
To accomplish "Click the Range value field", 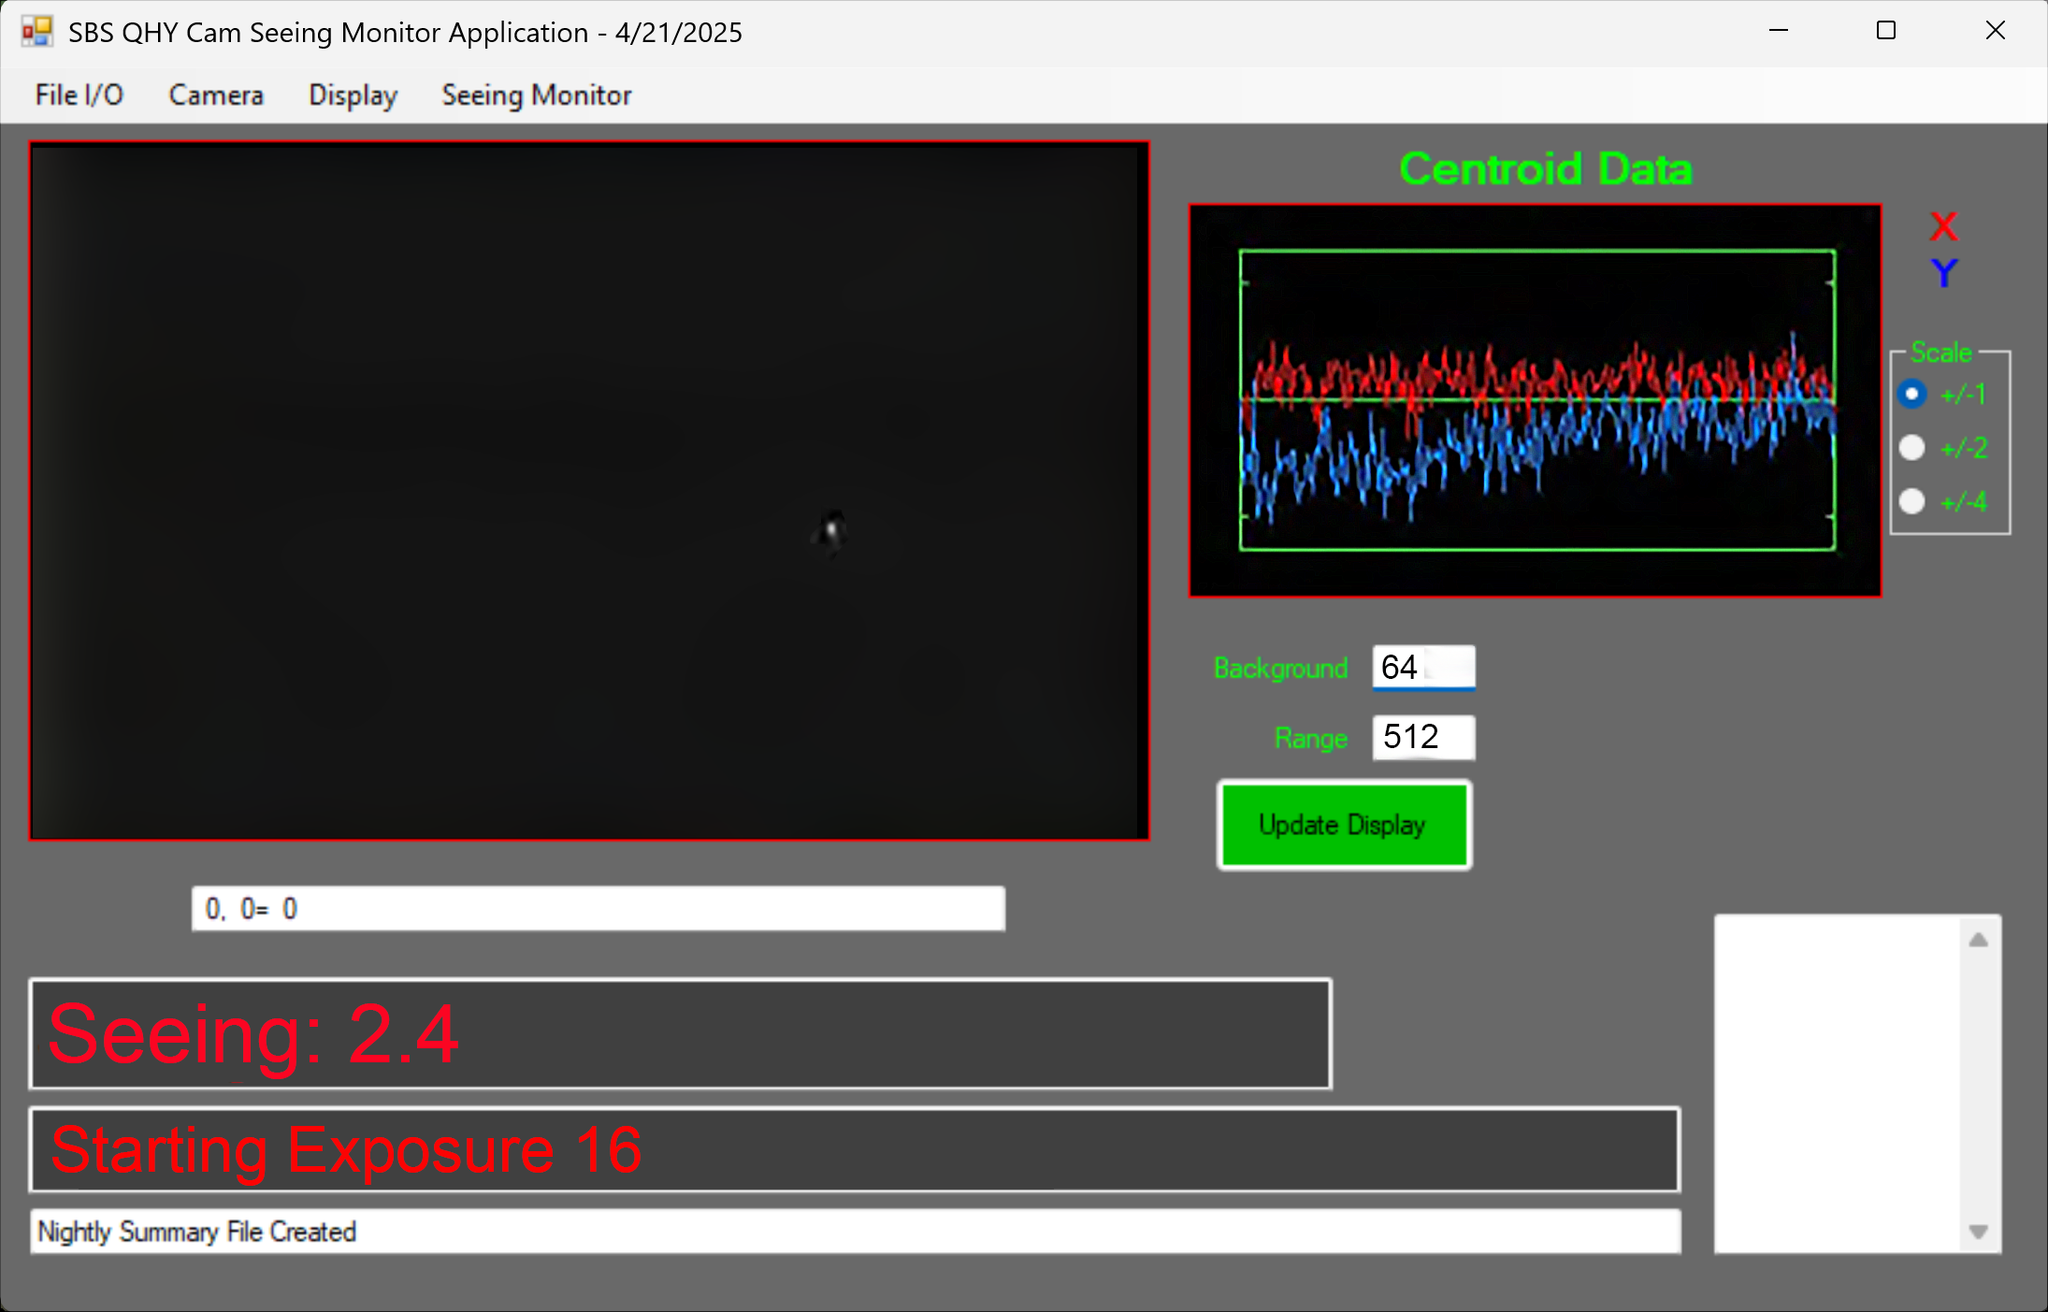I will (x=1424, y=737).
